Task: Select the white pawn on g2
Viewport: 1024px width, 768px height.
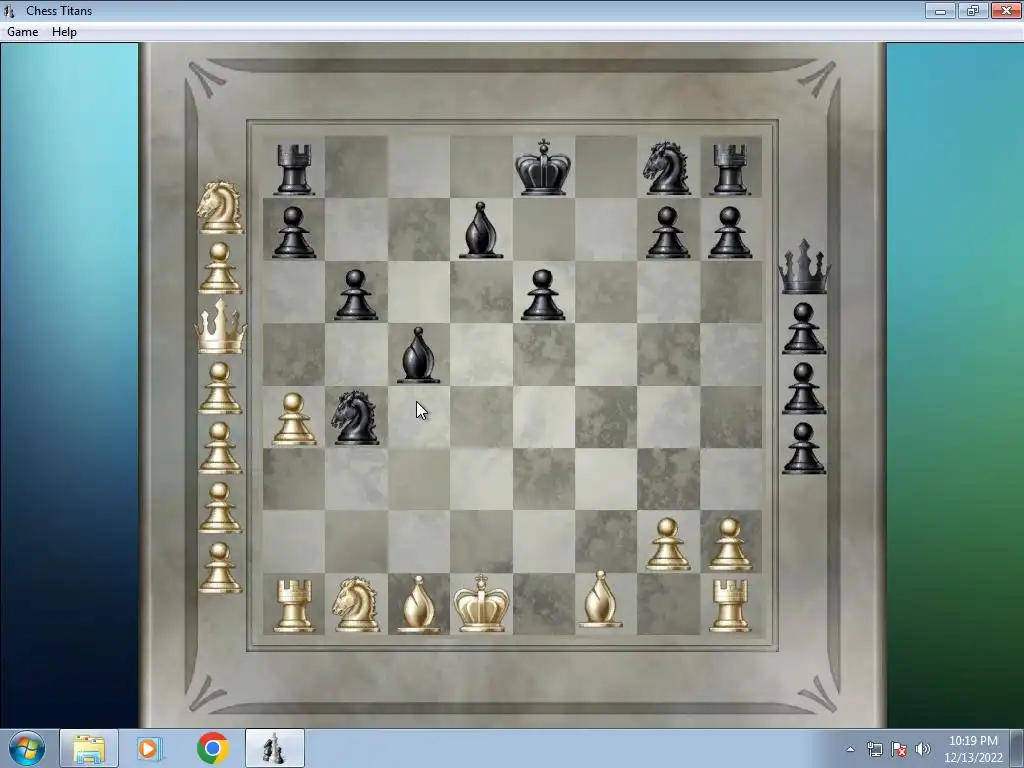Action: tap(667, 545)
